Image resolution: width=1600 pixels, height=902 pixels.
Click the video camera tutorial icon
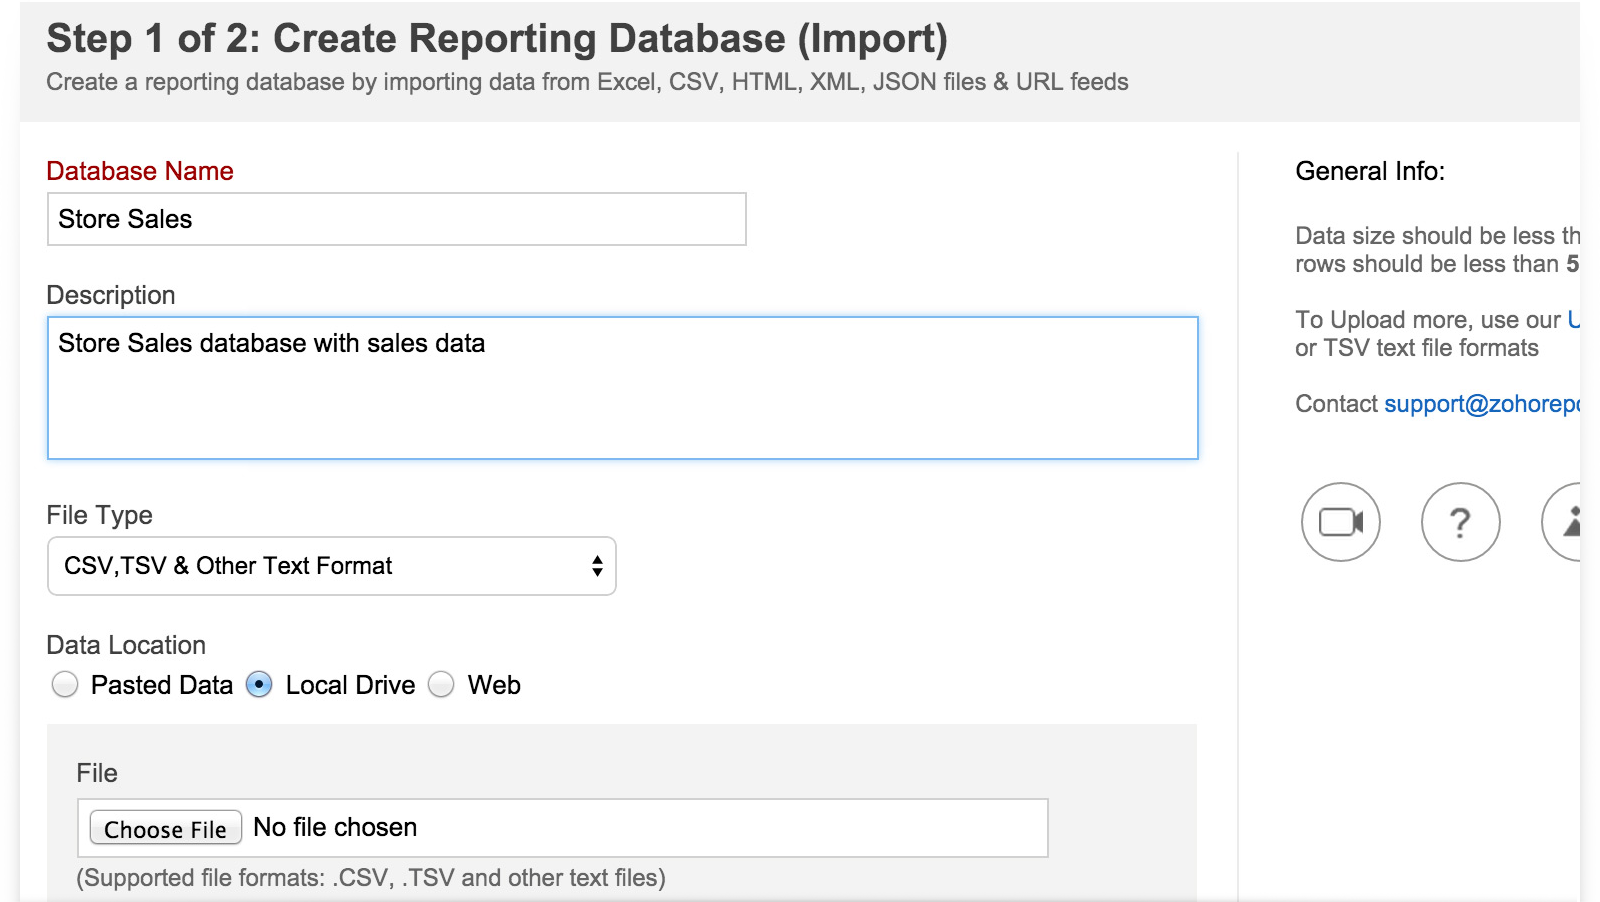[x=1340, y=522]
